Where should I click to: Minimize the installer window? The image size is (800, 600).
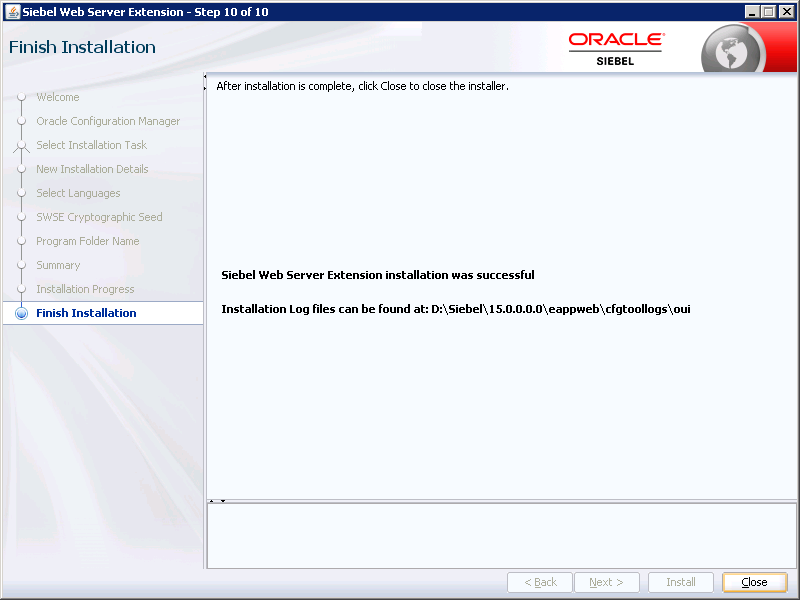tap(752, 12)
